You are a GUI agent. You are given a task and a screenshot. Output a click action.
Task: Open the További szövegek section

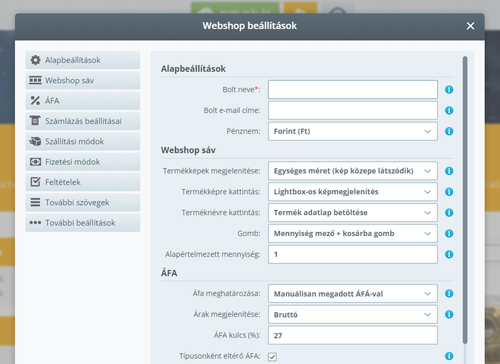(83, 202)
